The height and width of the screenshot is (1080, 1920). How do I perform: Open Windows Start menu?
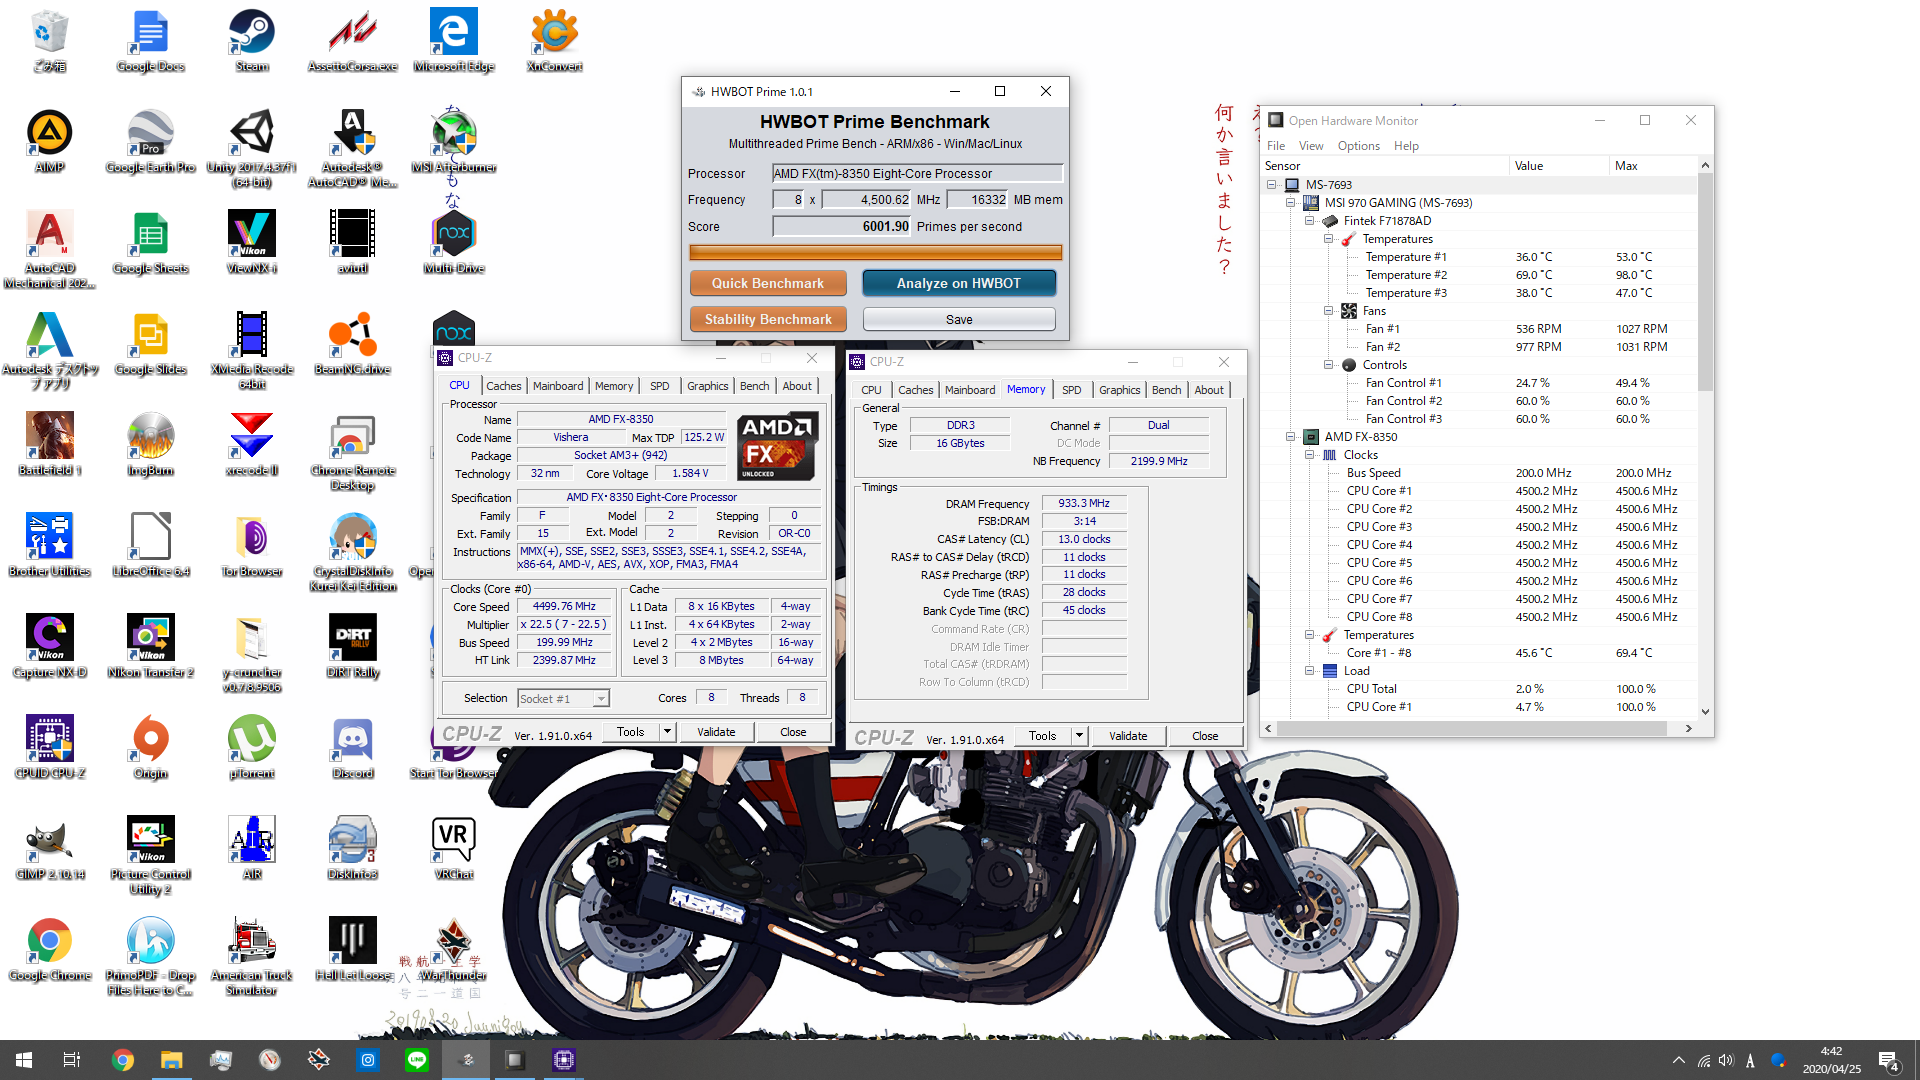tap(24, 1060)
